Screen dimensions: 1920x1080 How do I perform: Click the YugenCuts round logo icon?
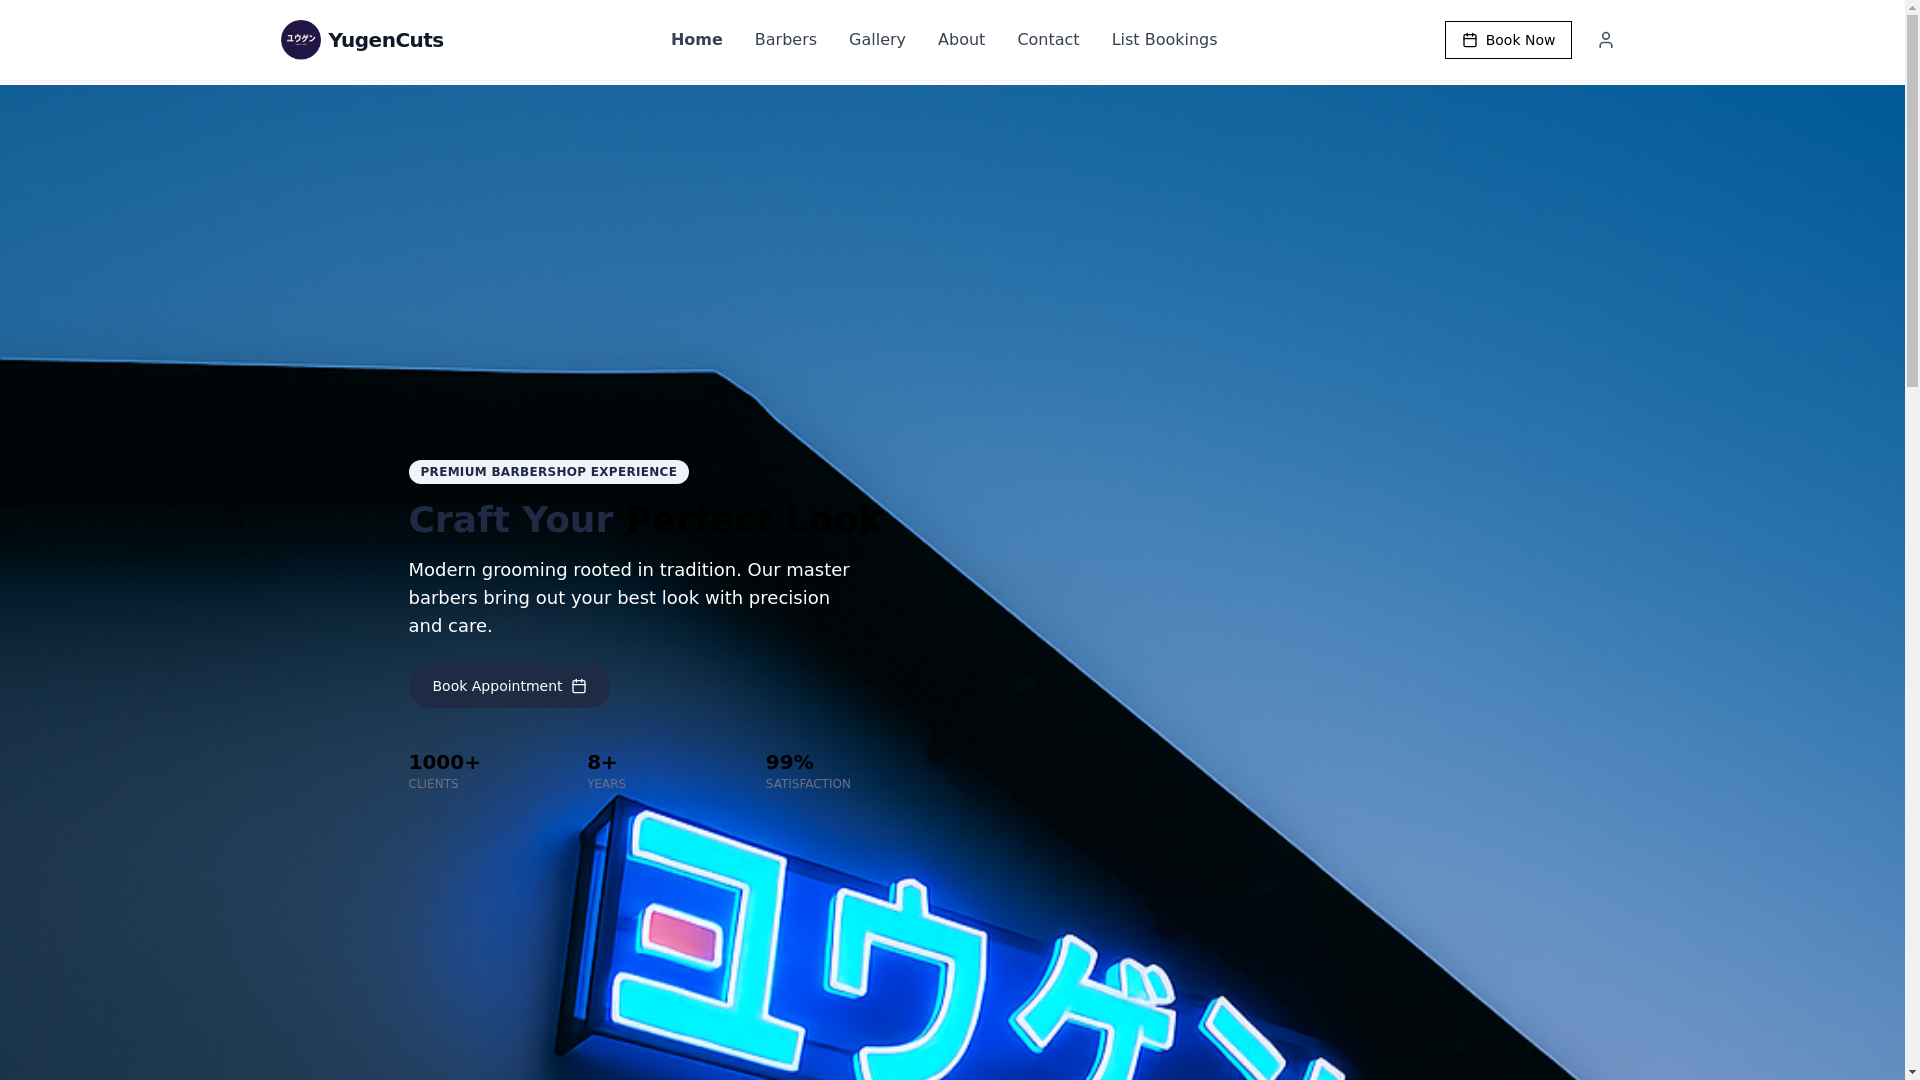pos(300,40)
